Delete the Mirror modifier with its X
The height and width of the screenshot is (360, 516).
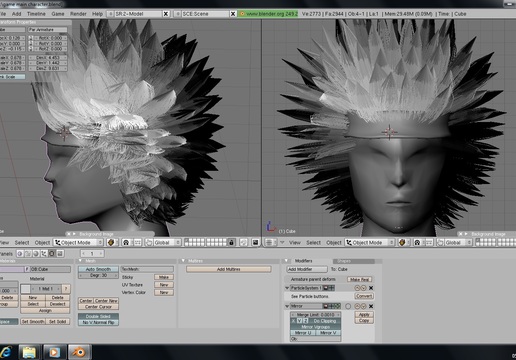[x=371, y=306]
